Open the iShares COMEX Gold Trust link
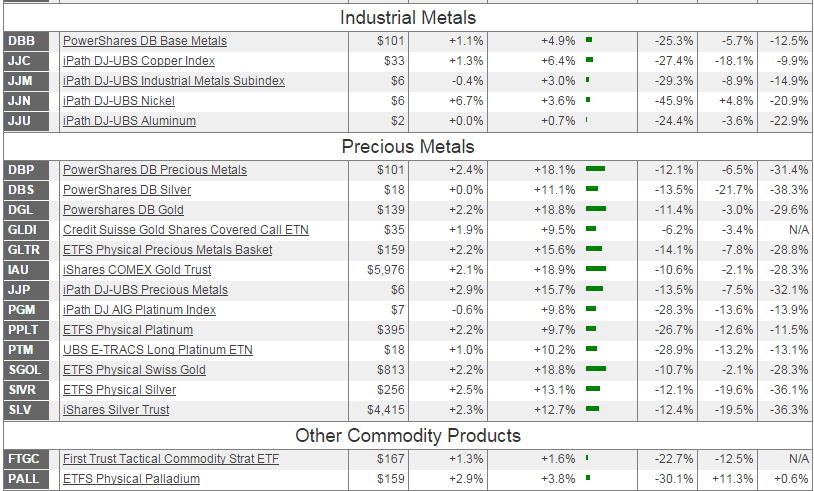Image resolution: width=814 pixels, height=491 pixels. pos(137,270)
